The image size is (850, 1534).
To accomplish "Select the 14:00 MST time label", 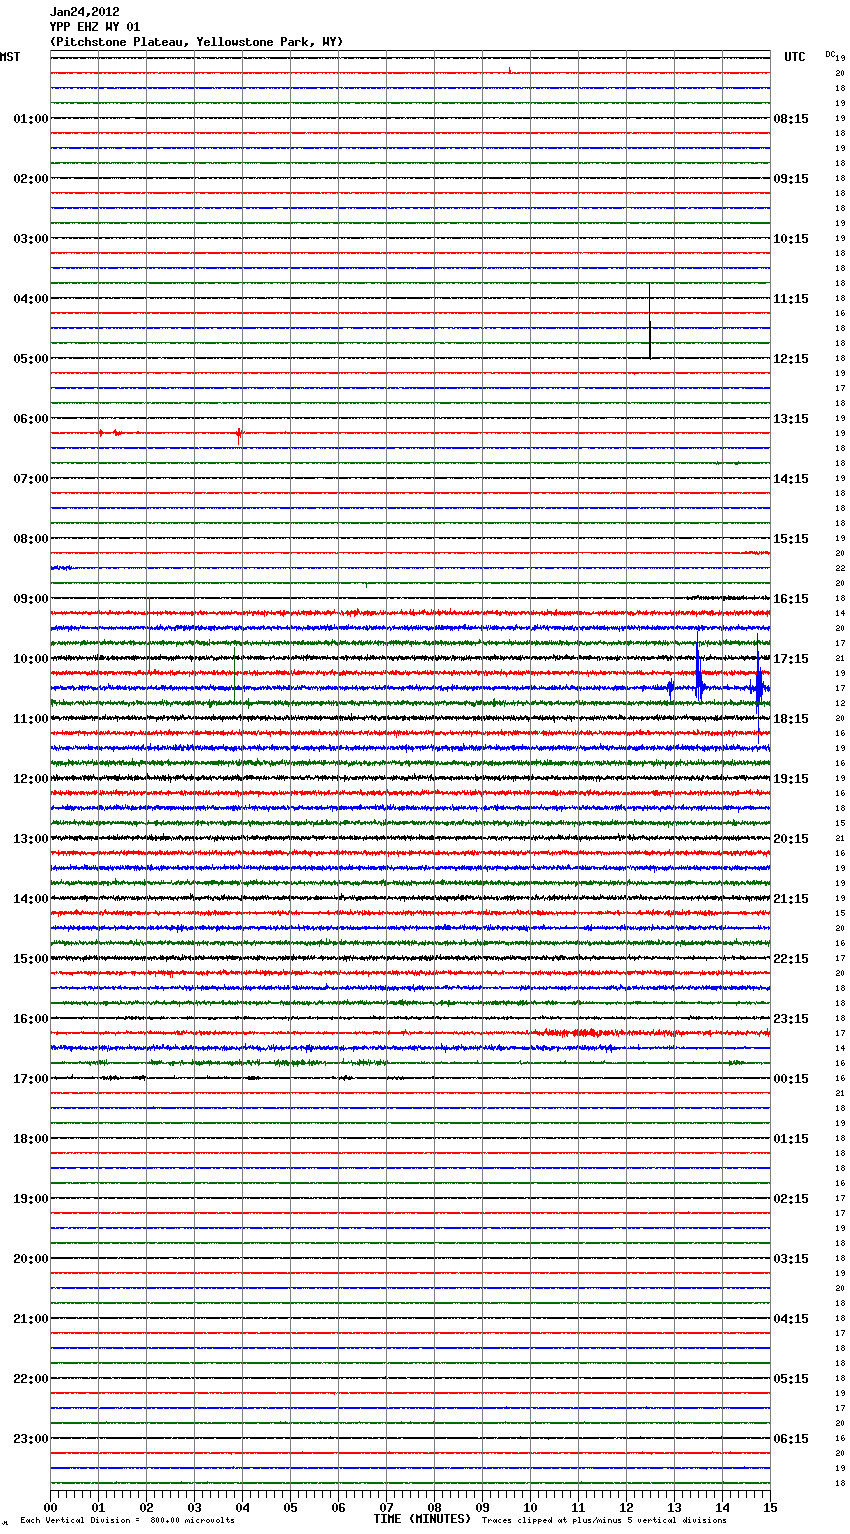I will point(31,899).
